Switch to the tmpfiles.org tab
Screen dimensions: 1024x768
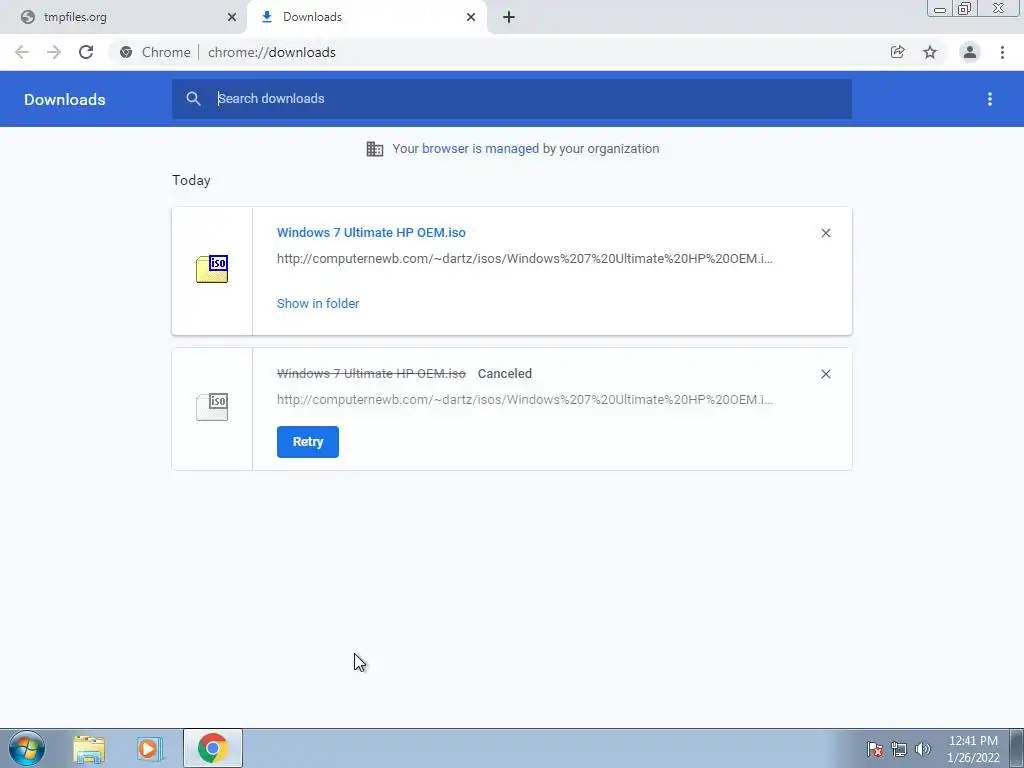[x=122, y=17]
